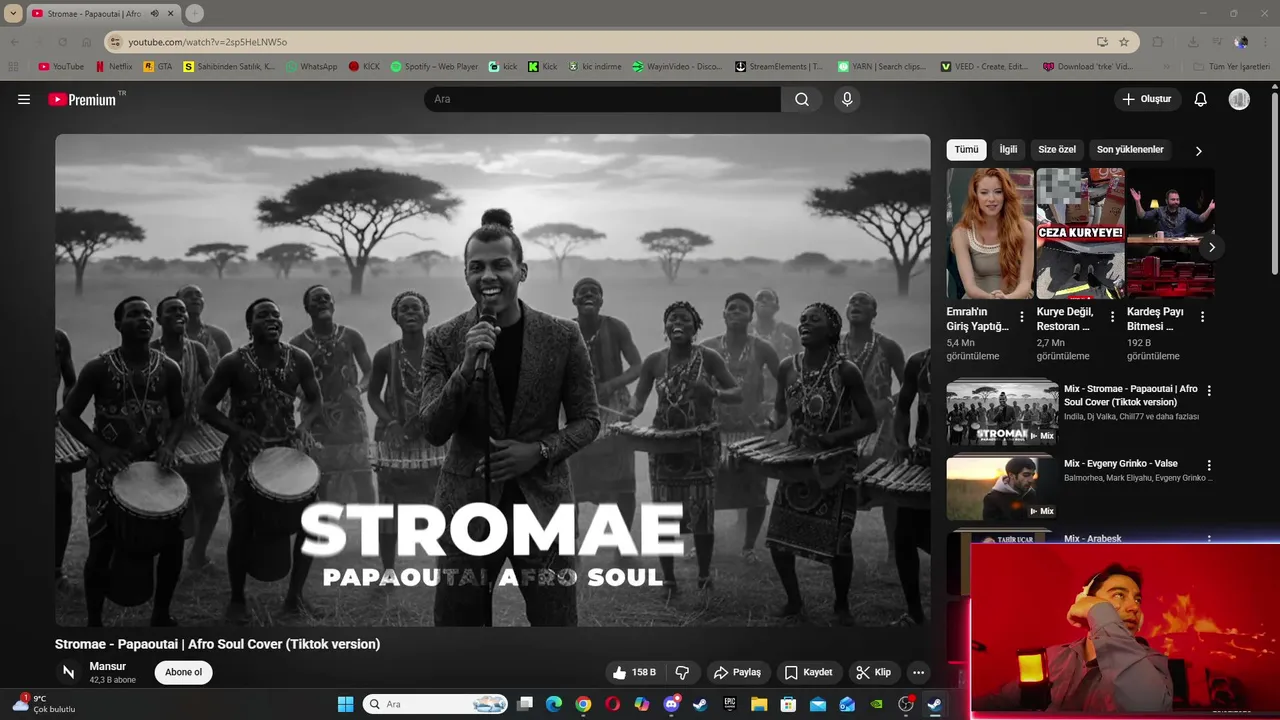Click the YouTube Premium logo
Viewport: 1280px width, 720px height.
pyautogui.click(x=85, y=99)
